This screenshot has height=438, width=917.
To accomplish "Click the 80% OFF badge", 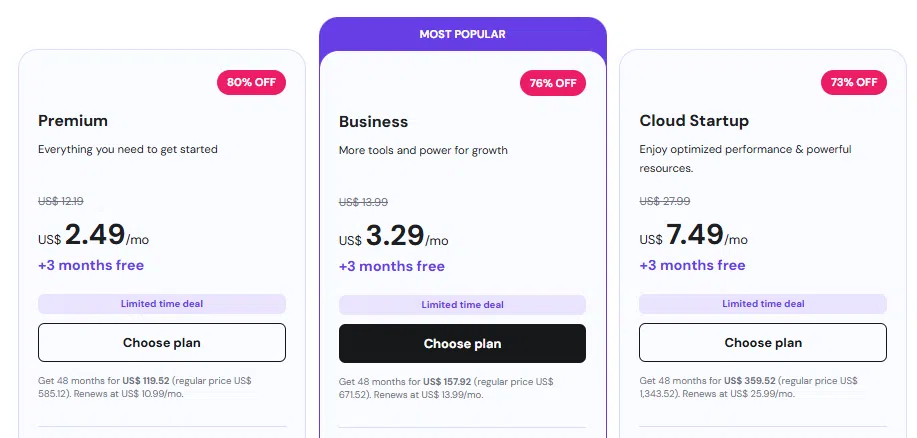I will pyautogui.click(x=251, y=82).
